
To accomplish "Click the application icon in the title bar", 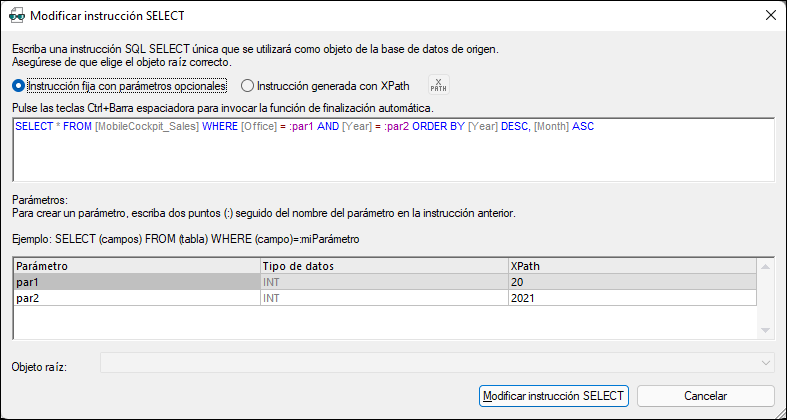I will tap(16, 15).
